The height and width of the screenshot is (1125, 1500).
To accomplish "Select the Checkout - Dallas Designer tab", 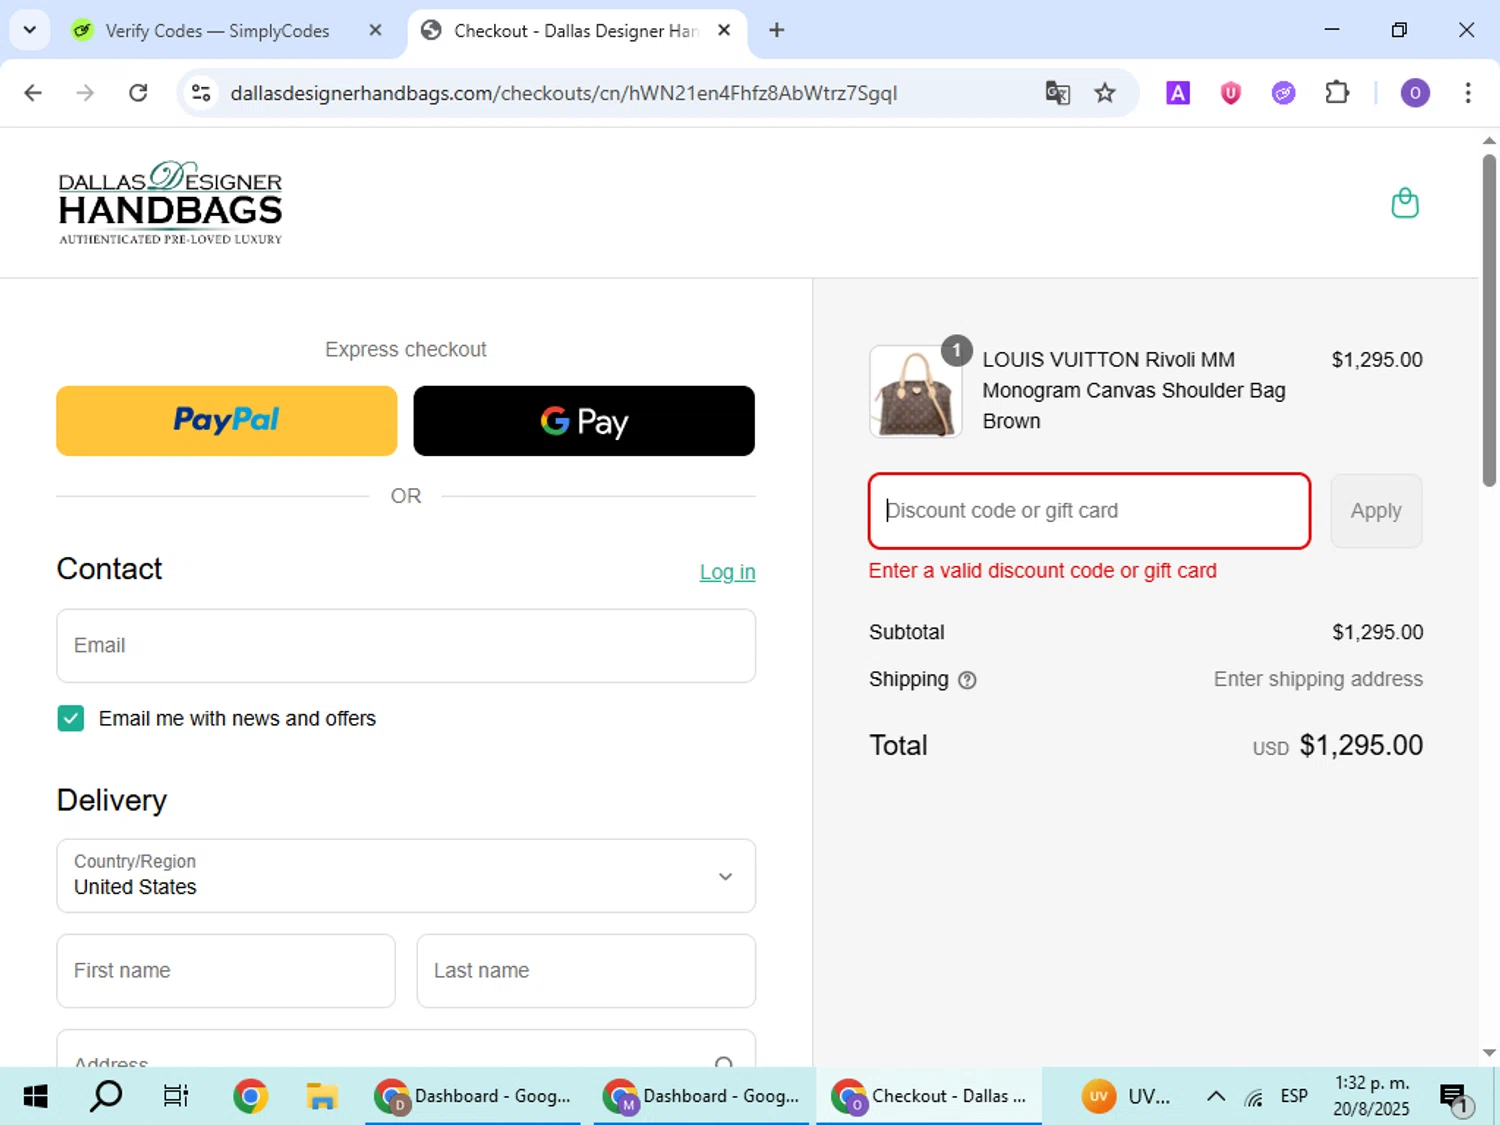I will pyautogui.click(x=575, y=31).
